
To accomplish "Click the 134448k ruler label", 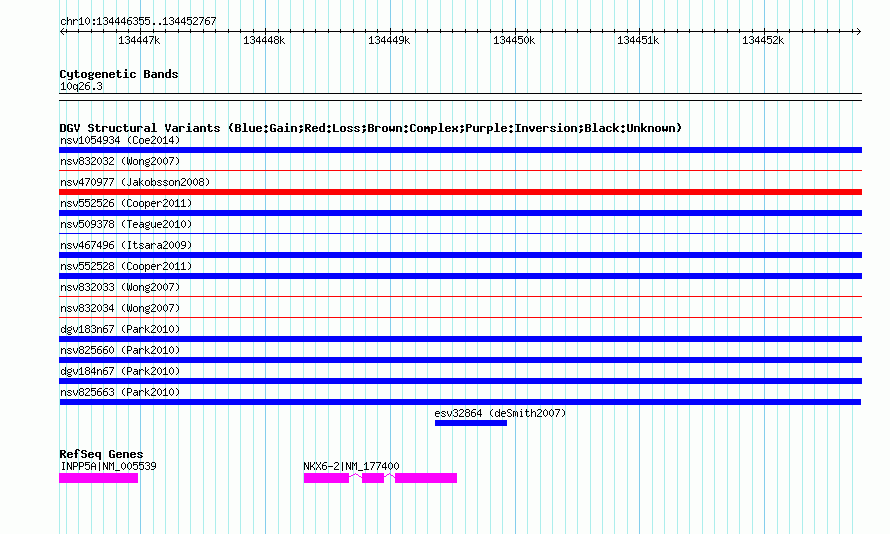I will click(264, 40).
